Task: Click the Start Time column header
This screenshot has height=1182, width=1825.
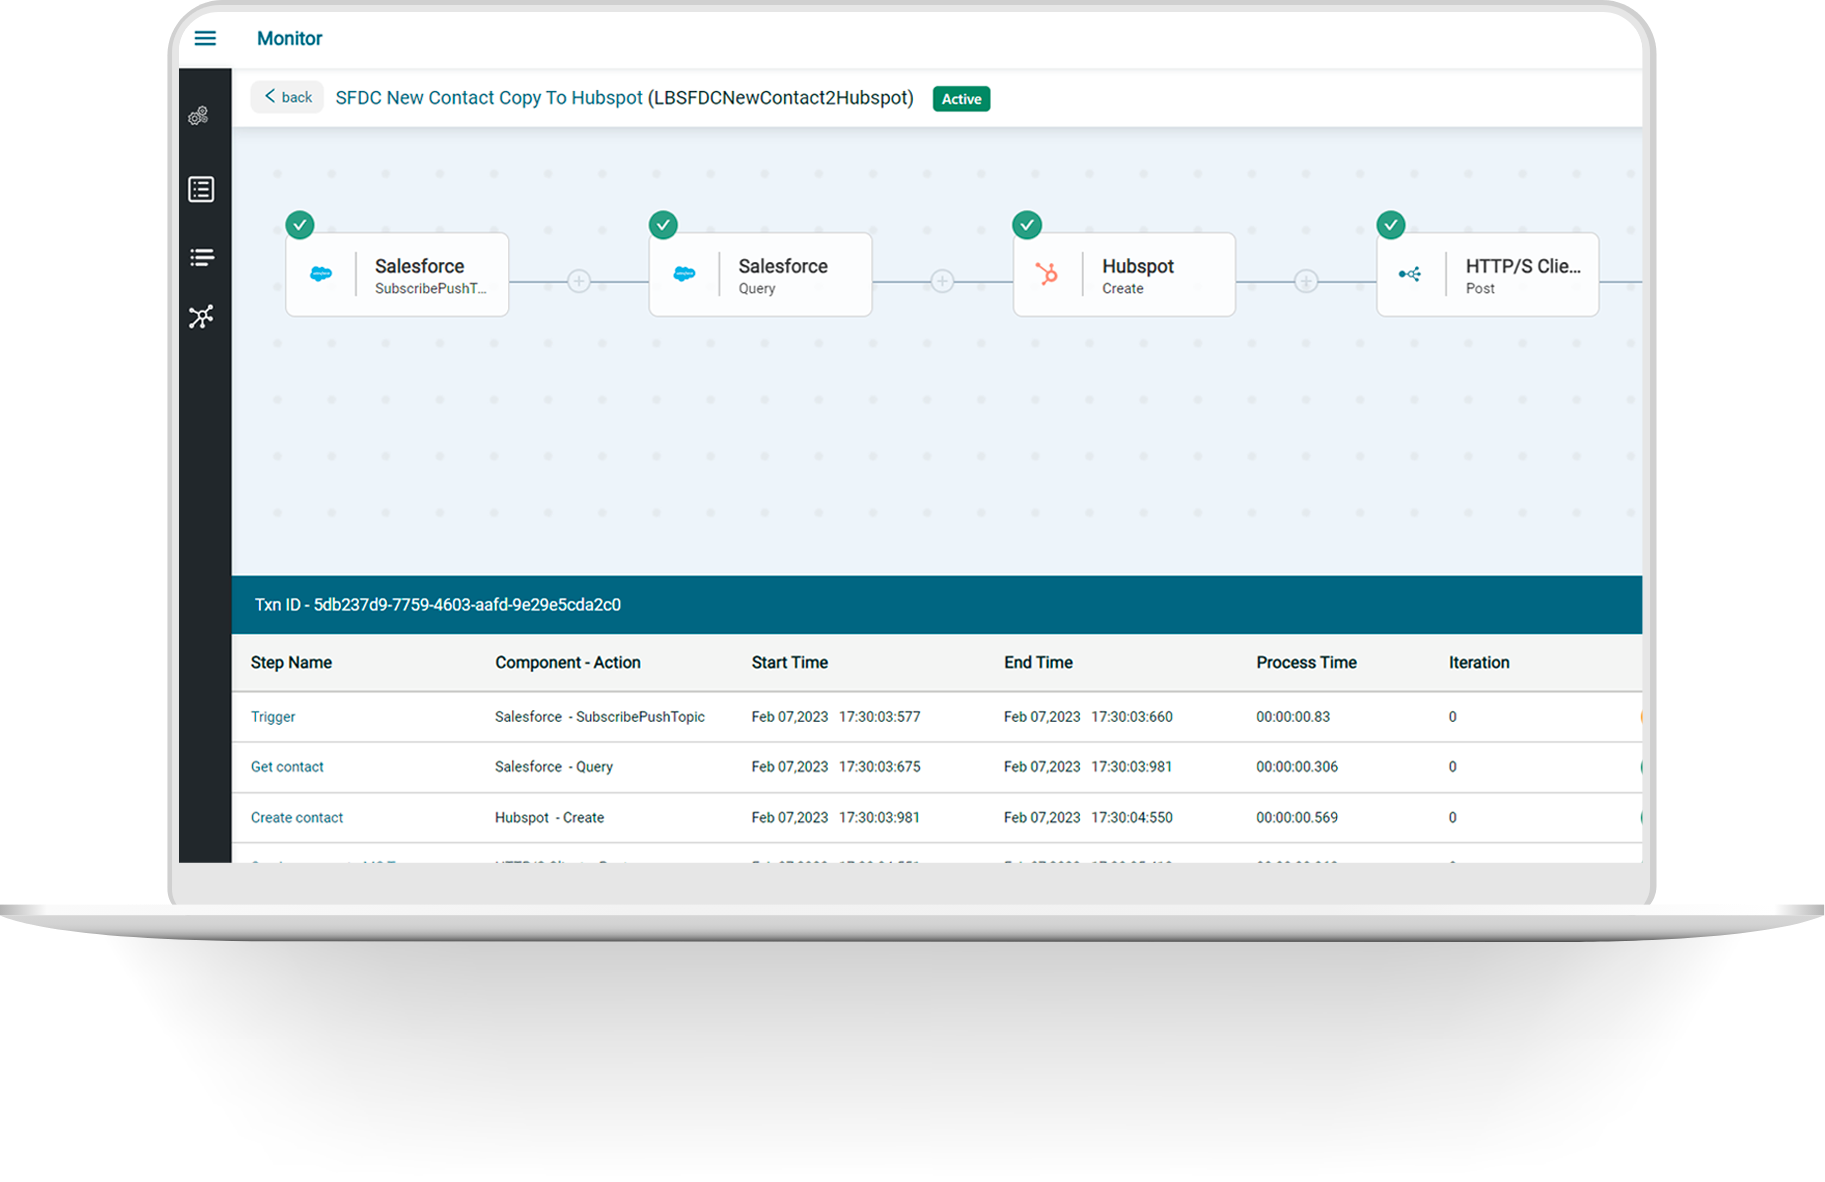Action: point(789,662)
